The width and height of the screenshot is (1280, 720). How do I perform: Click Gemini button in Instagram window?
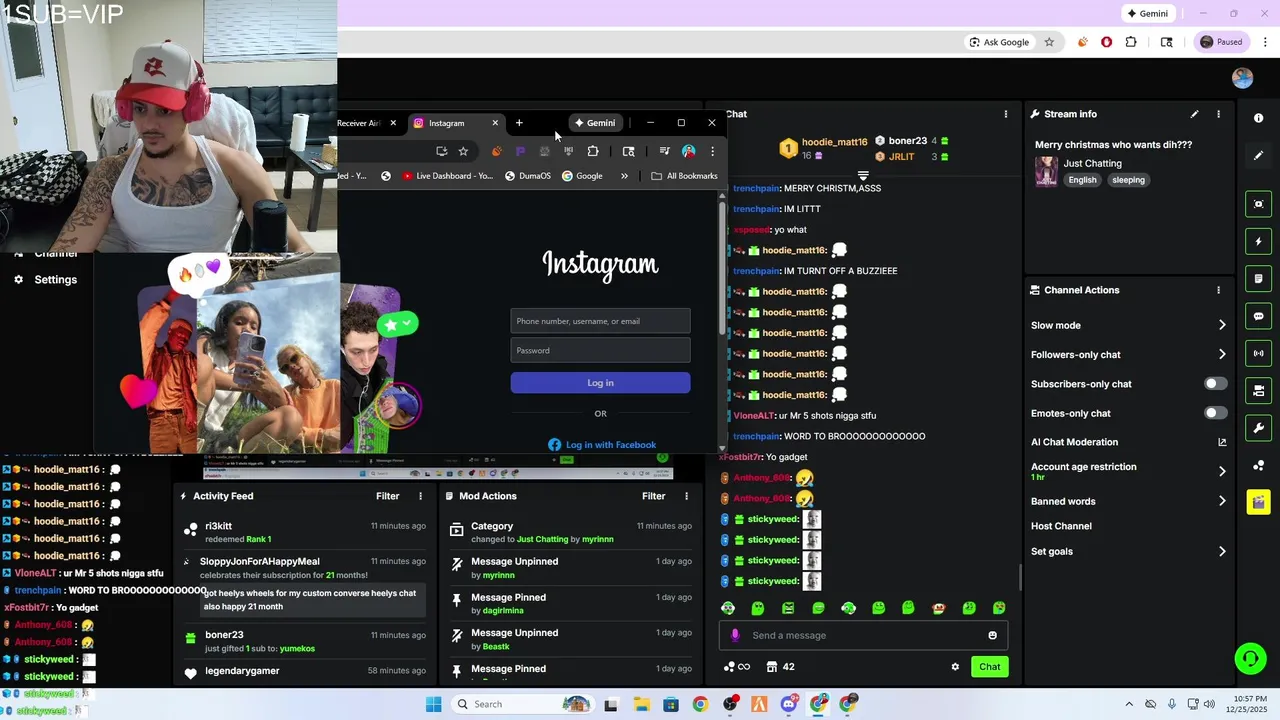point(595,123)
